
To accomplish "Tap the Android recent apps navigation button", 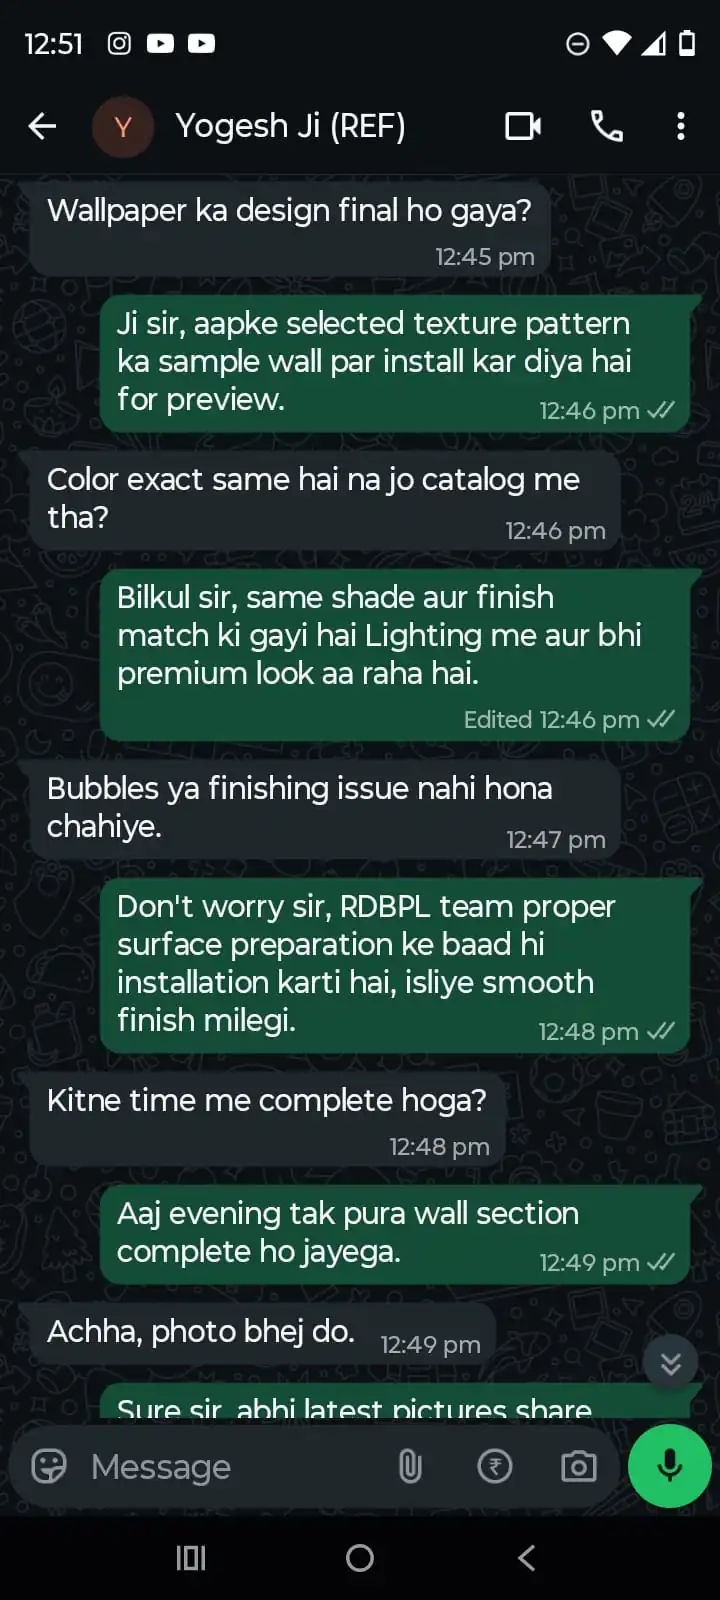I will point(191,1558).
